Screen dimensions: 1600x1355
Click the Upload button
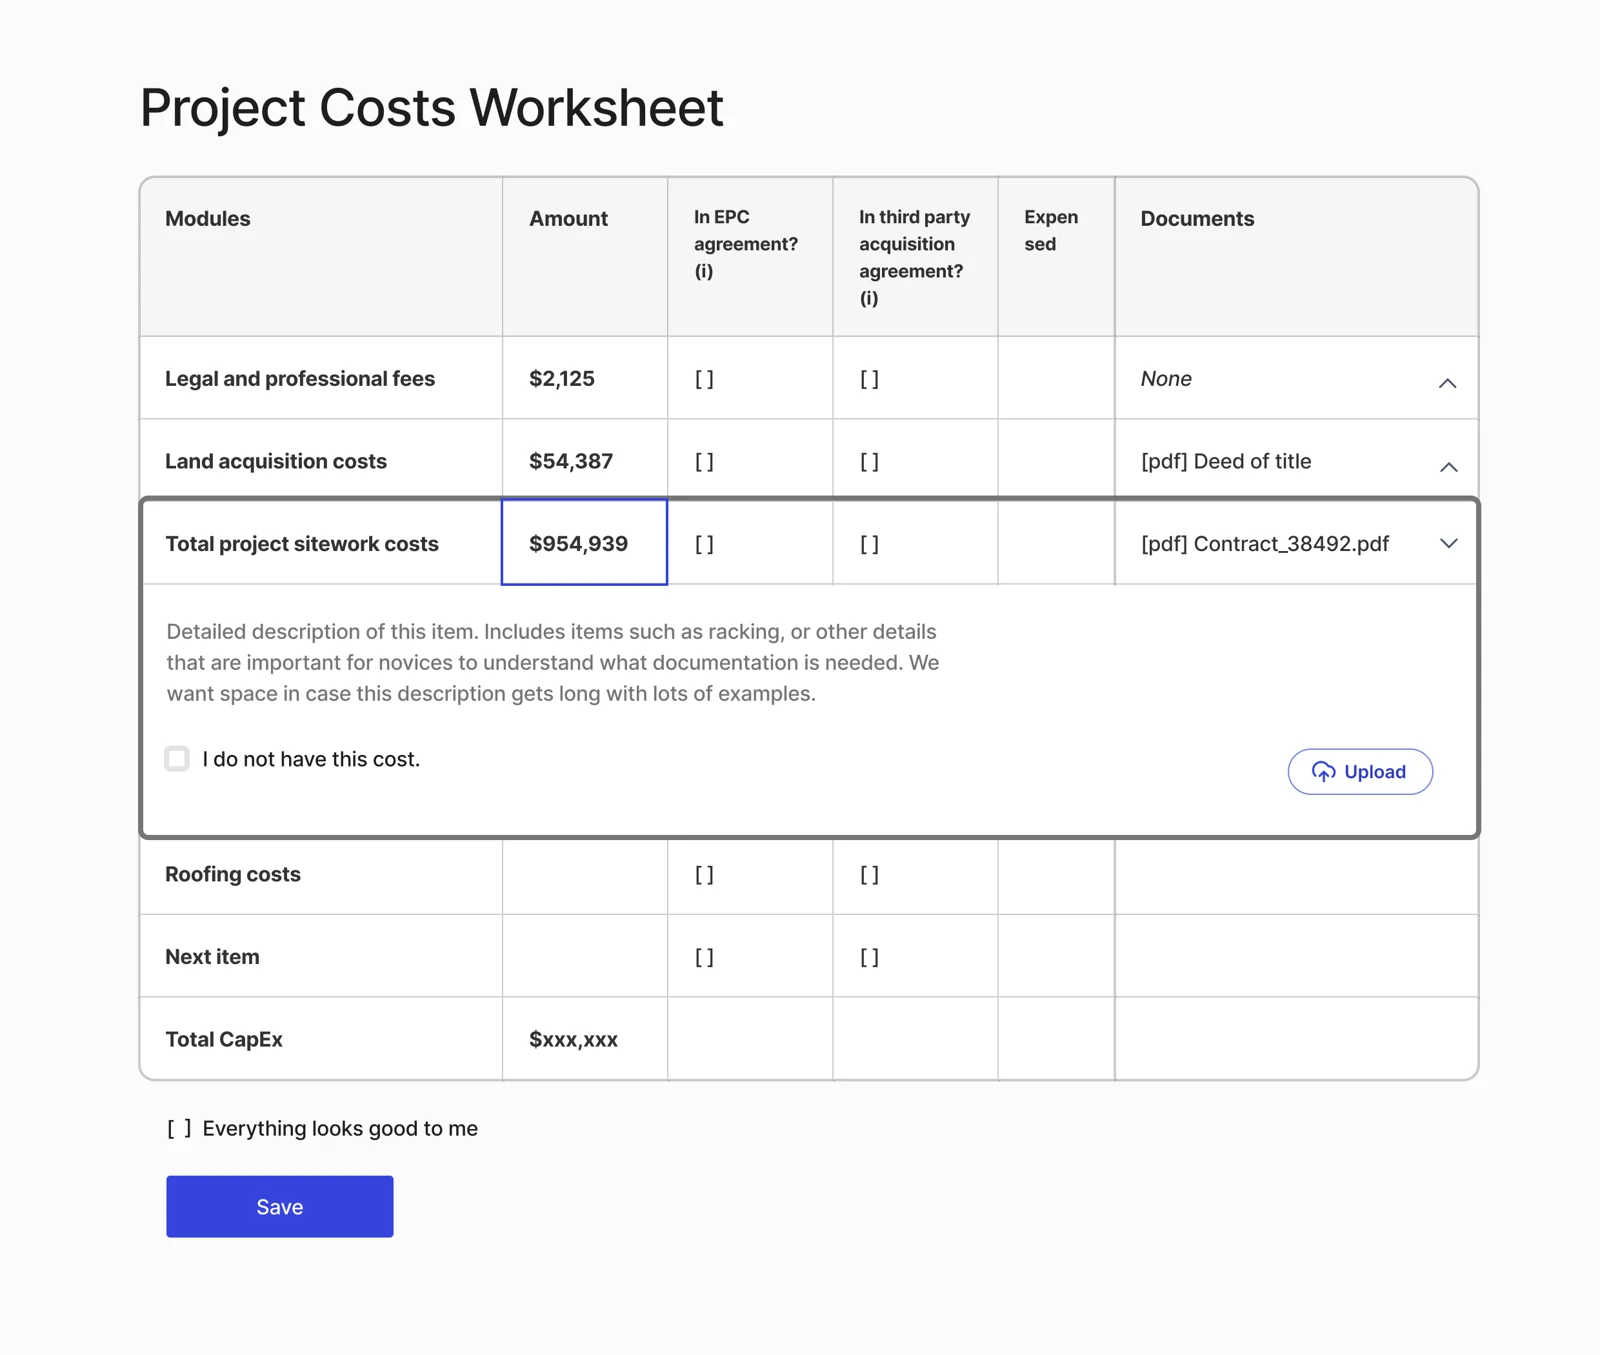pos(1360,771)
